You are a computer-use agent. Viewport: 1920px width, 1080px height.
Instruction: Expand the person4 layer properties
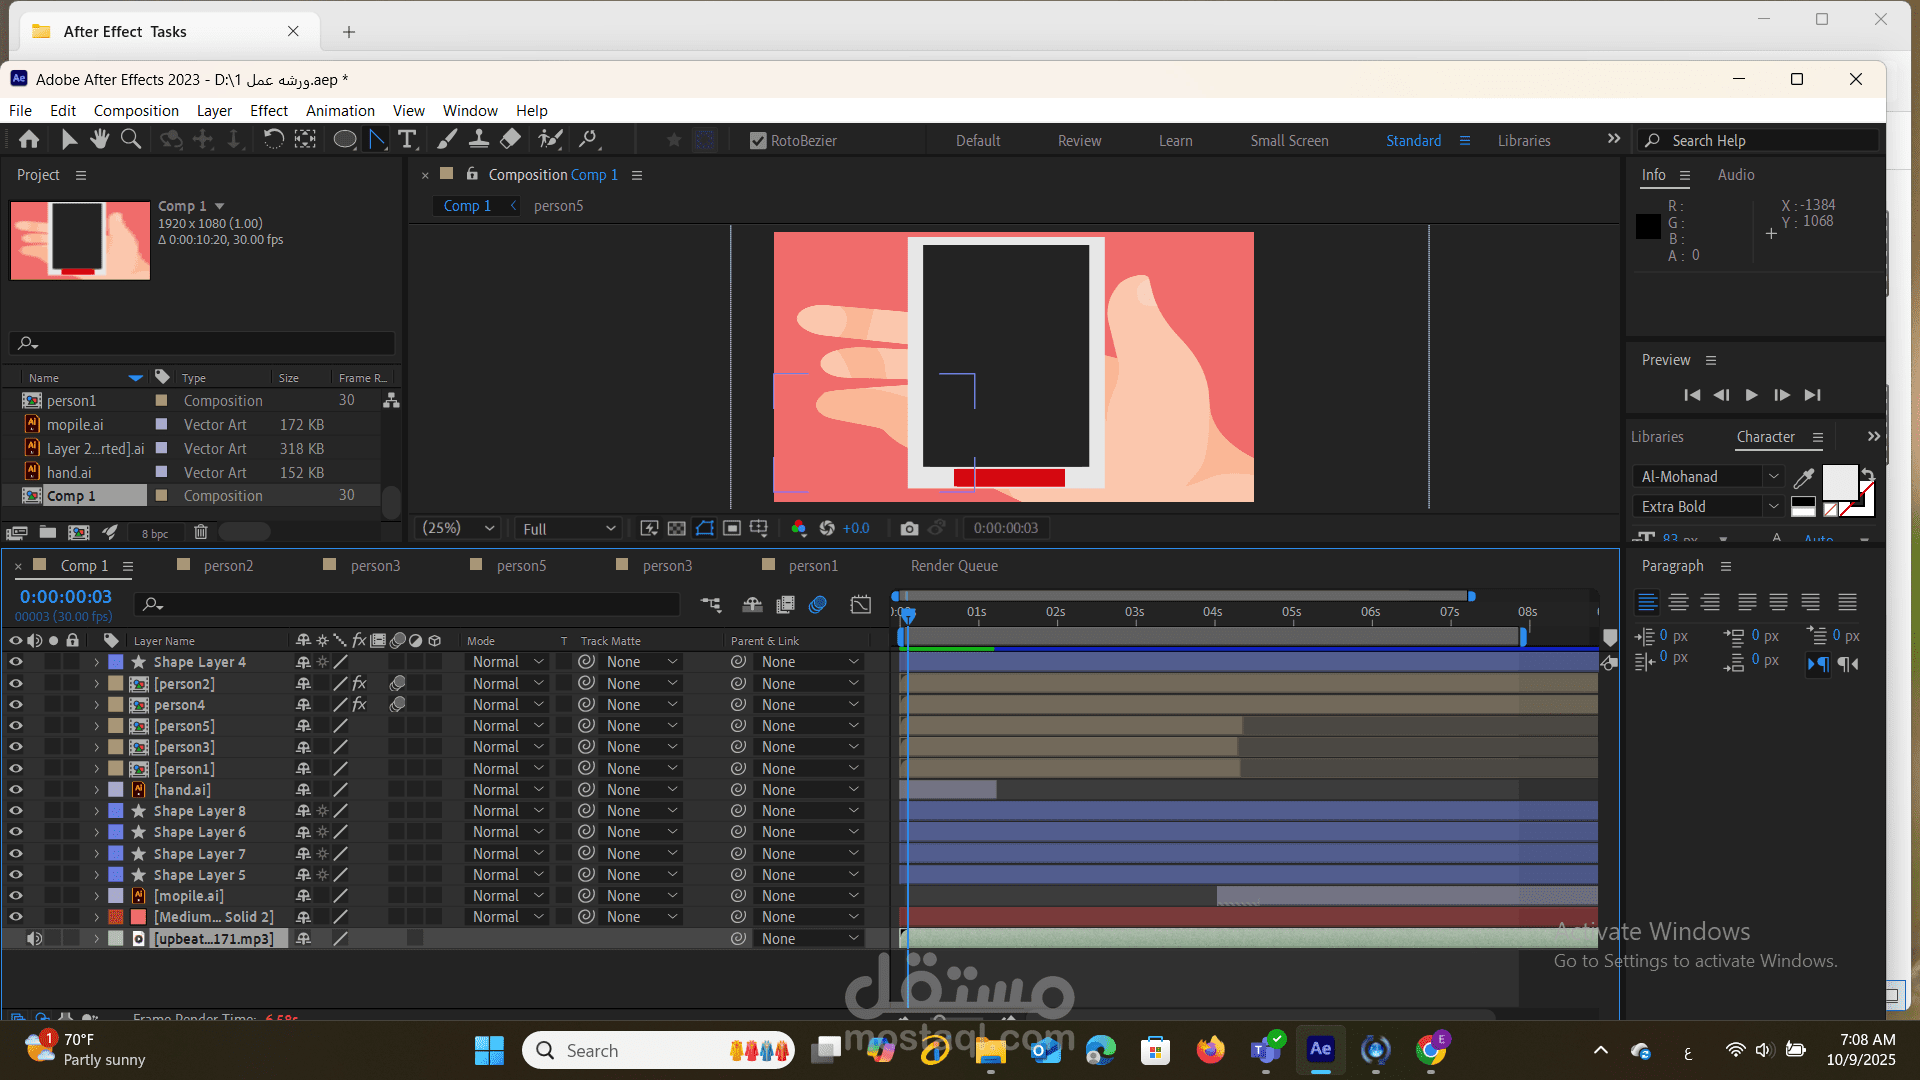(97, 705)
